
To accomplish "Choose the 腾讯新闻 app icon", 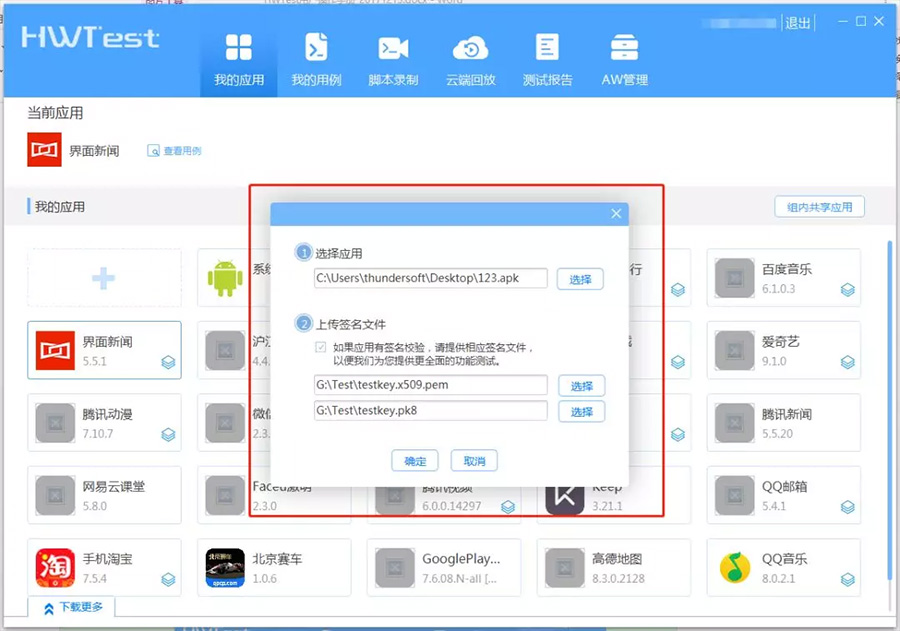I will point(735,423).
